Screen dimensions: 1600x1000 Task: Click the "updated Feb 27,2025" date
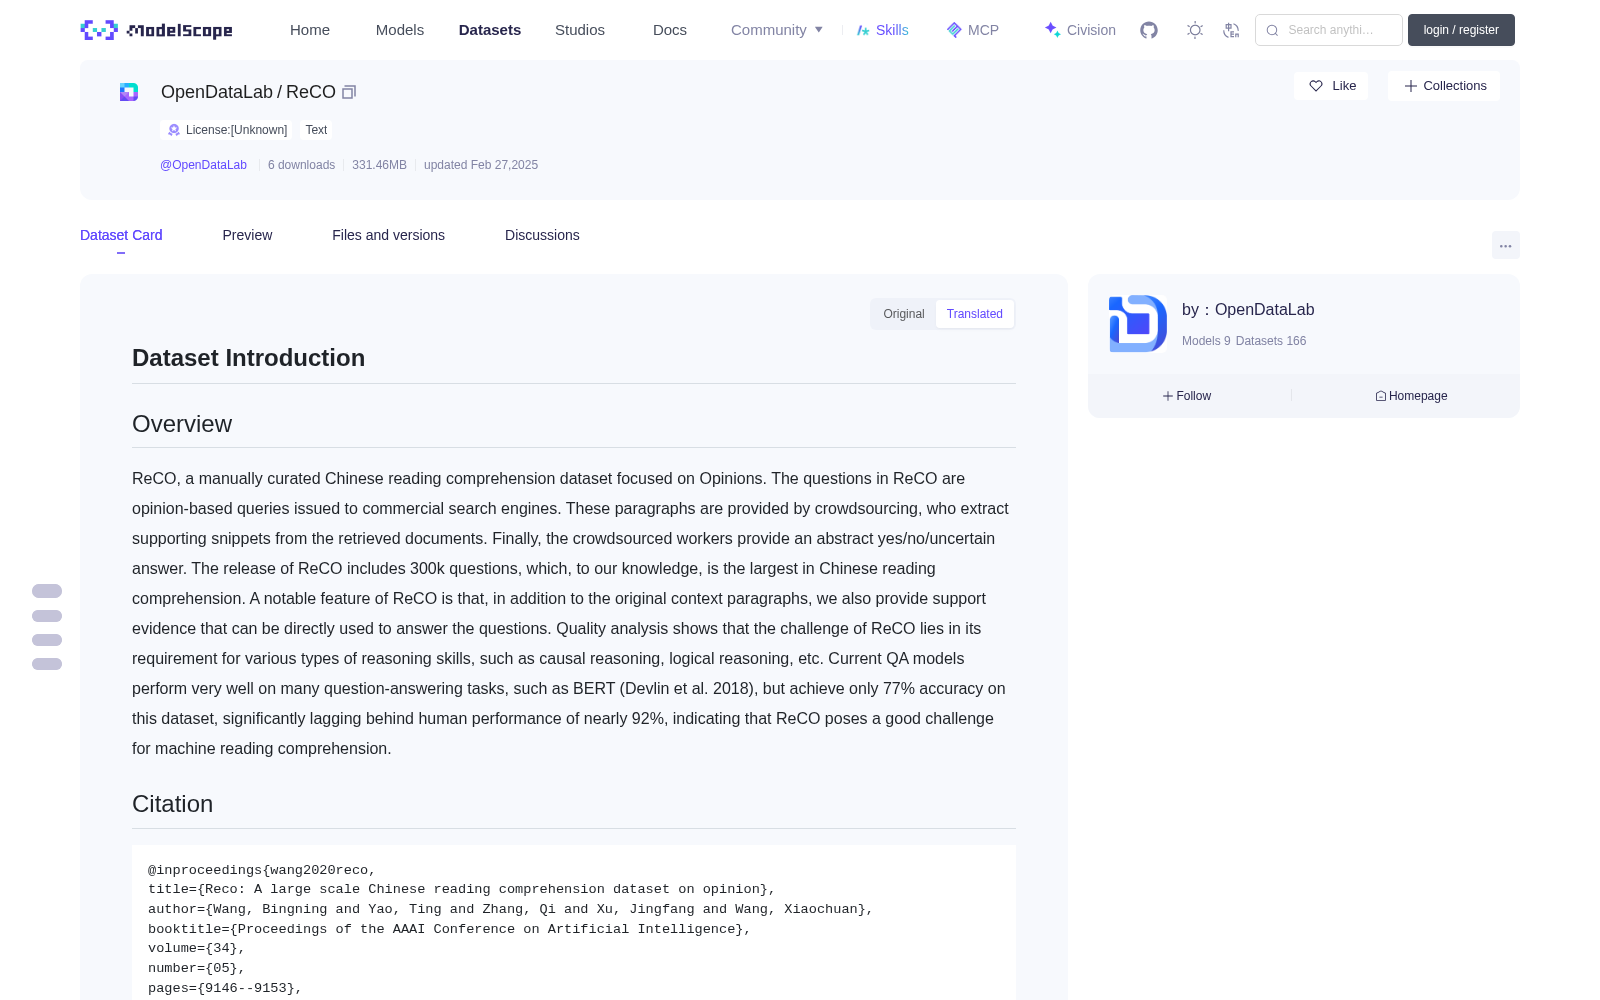click(x=481, y=165)
